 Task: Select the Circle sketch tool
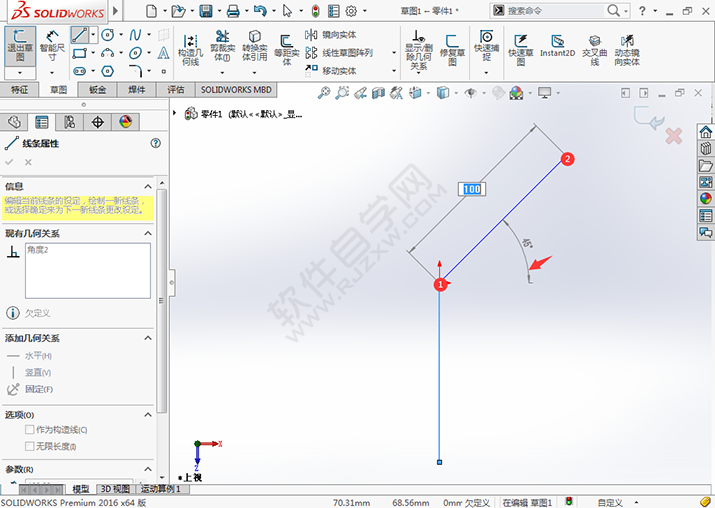tap(108, 35)
